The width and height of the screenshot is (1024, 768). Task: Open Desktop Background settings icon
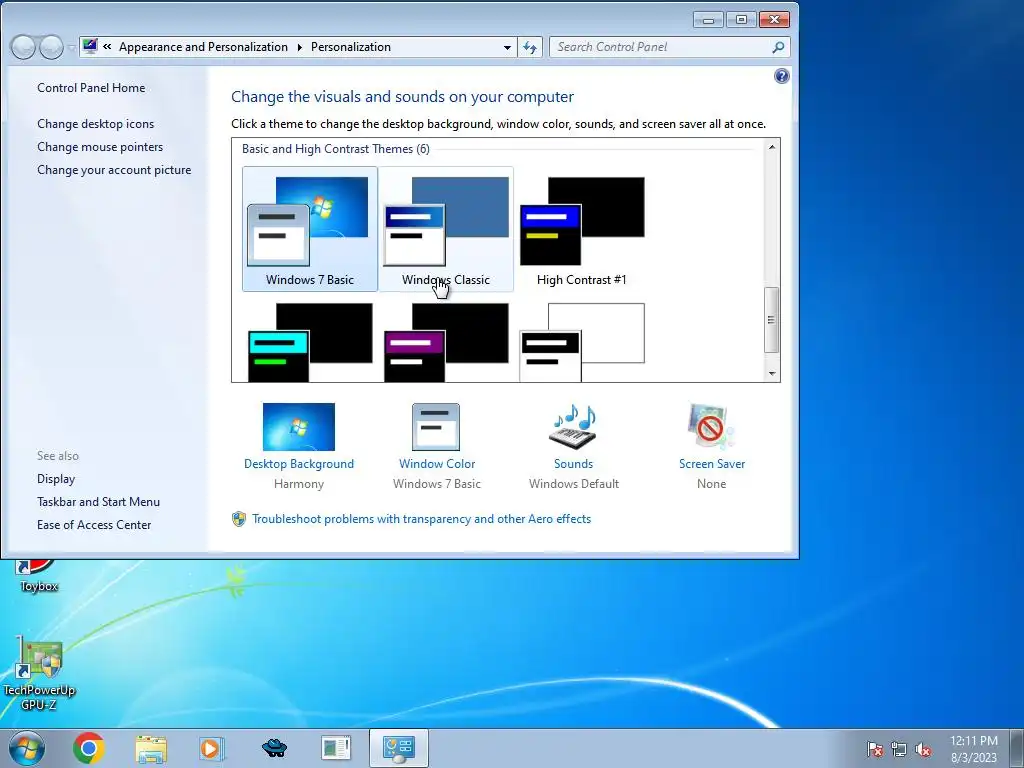point(298,426)
